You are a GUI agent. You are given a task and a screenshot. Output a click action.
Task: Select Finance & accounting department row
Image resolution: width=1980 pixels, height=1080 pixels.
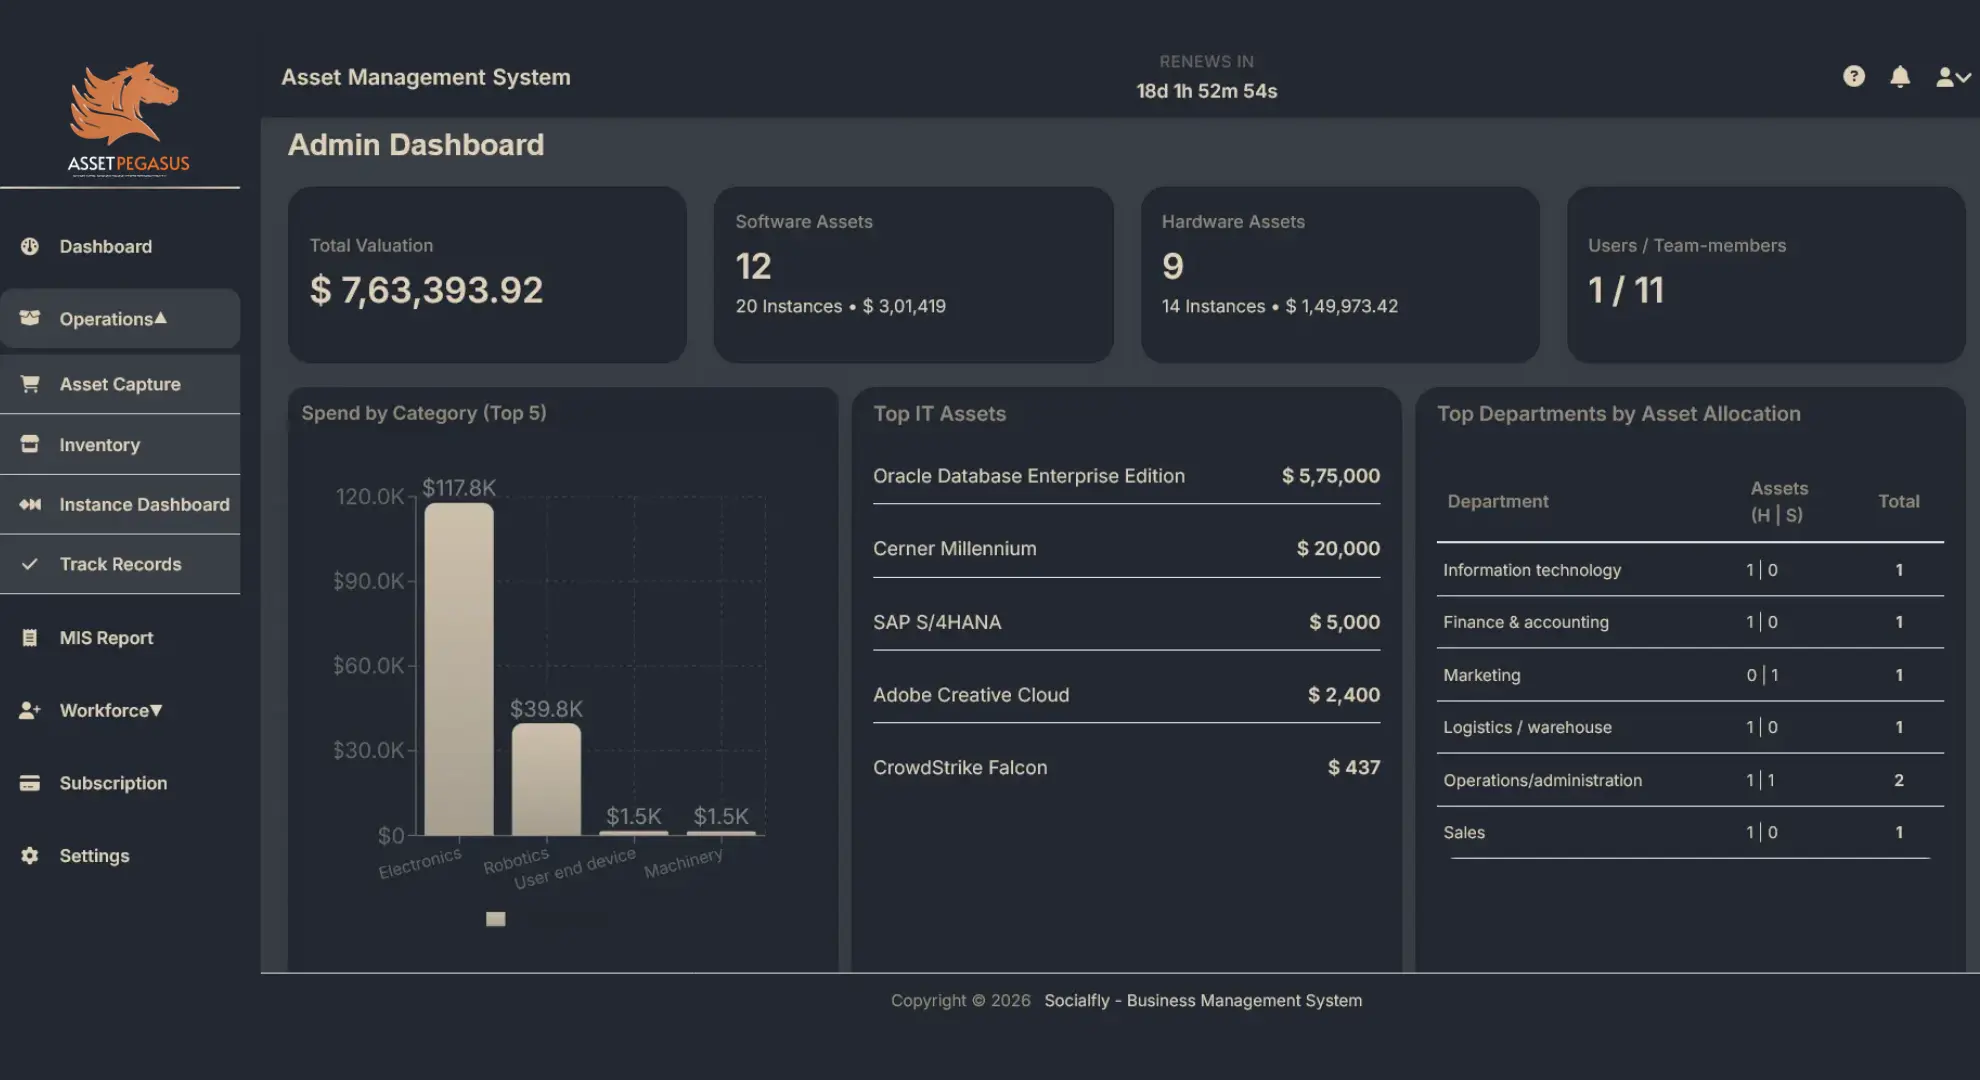click(x=1690, y=622)
